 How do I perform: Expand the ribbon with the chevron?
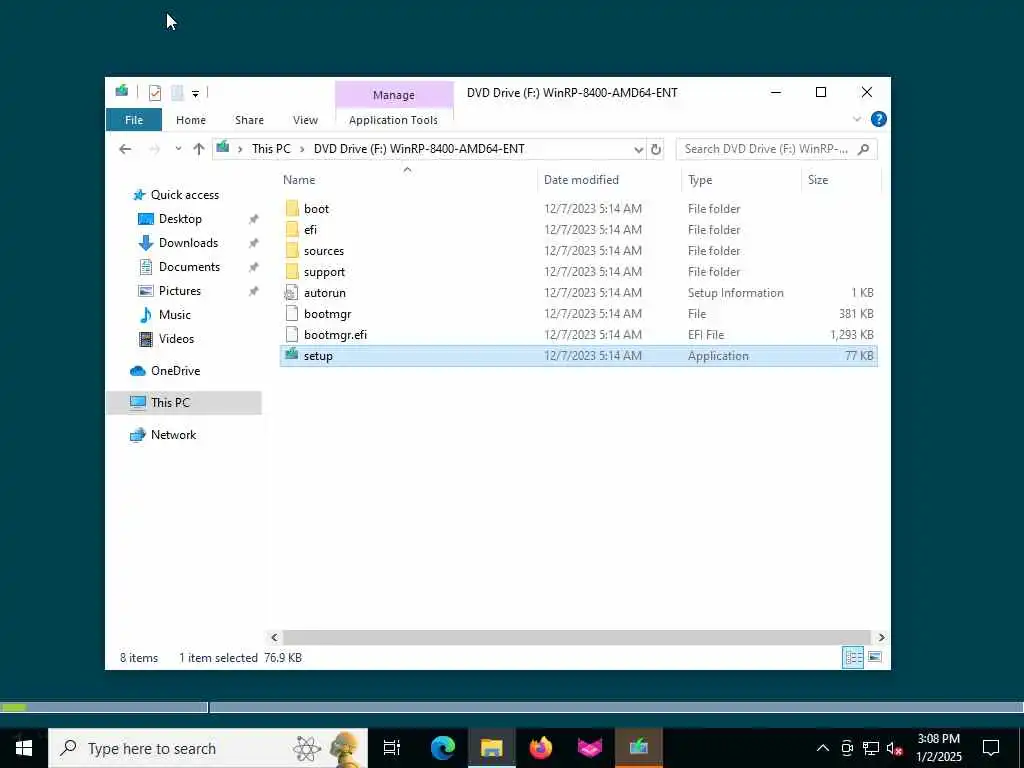coord(857,120)
